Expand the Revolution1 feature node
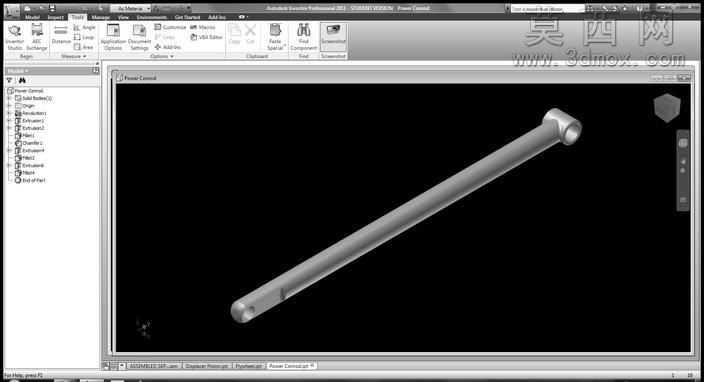The width and height of the screenshot is (704, 382). click(x=9, y=113)
